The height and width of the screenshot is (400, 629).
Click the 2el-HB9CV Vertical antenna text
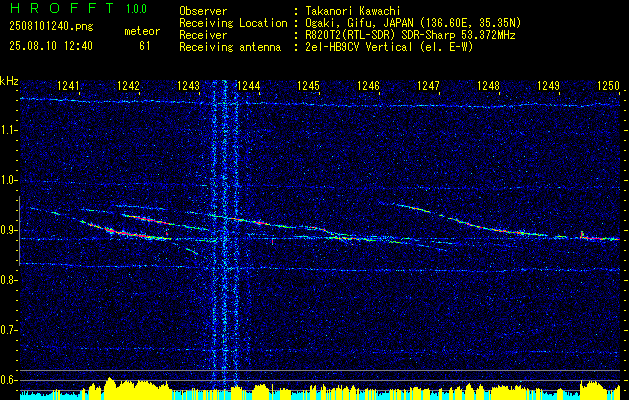[389, 47]
